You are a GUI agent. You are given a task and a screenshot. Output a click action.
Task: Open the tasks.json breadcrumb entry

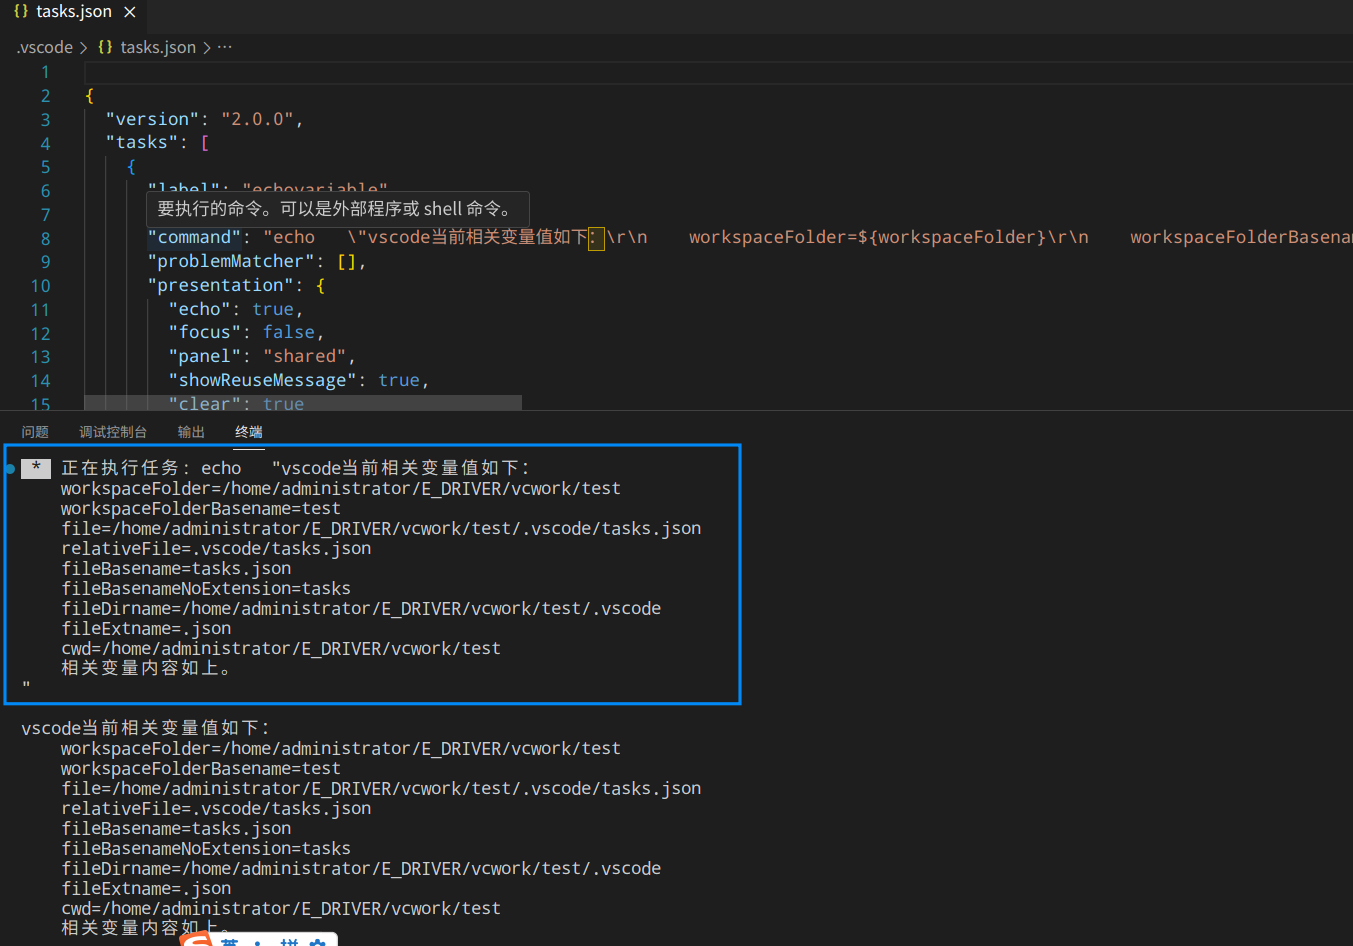click(158, 47)
